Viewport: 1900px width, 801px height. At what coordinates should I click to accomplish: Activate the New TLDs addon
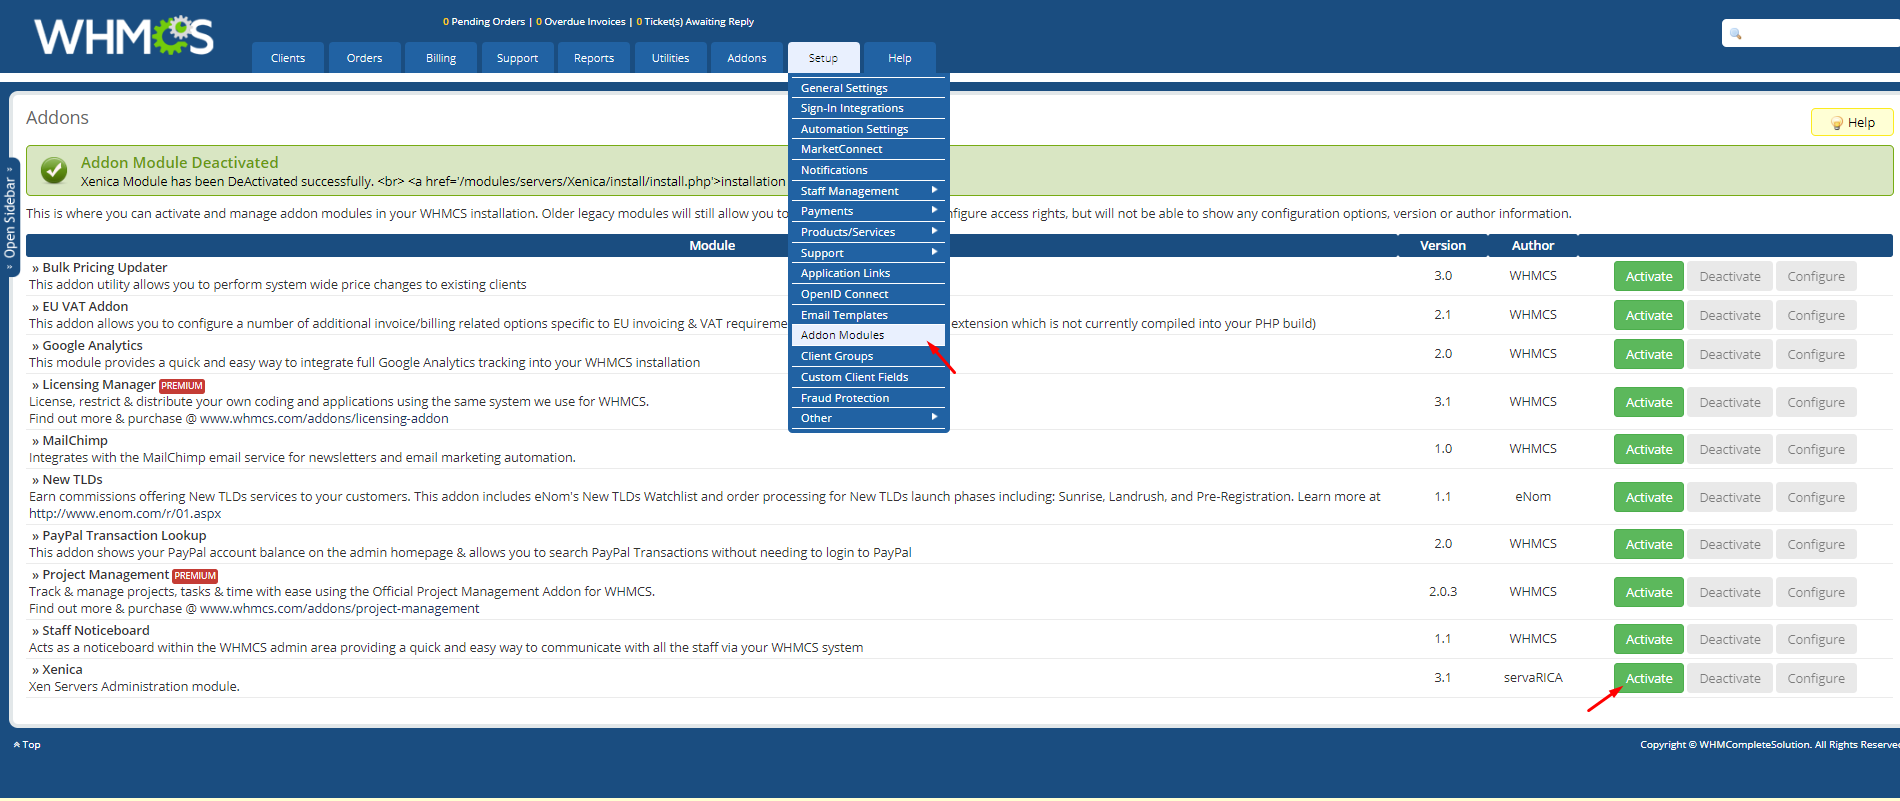click(1649, 497)
